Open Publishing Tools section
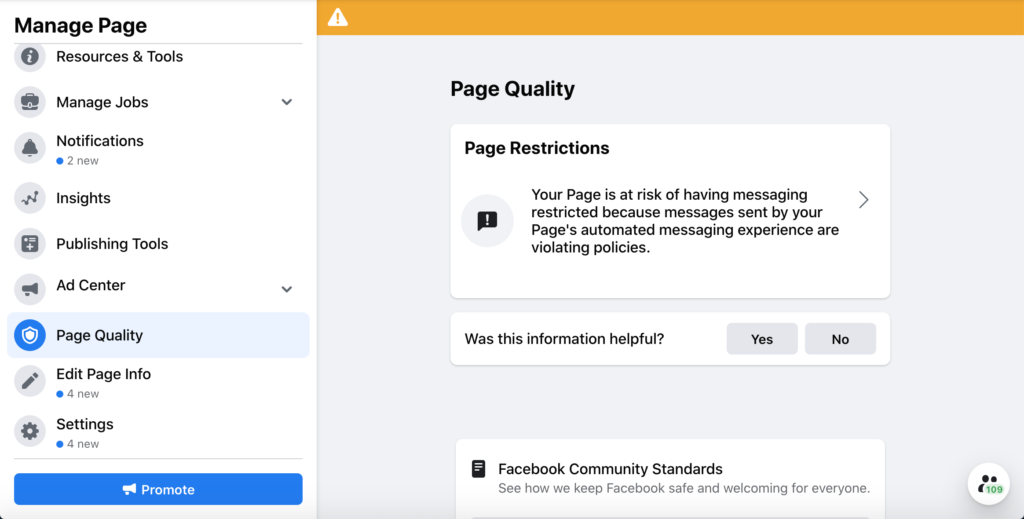 point(112,244)
